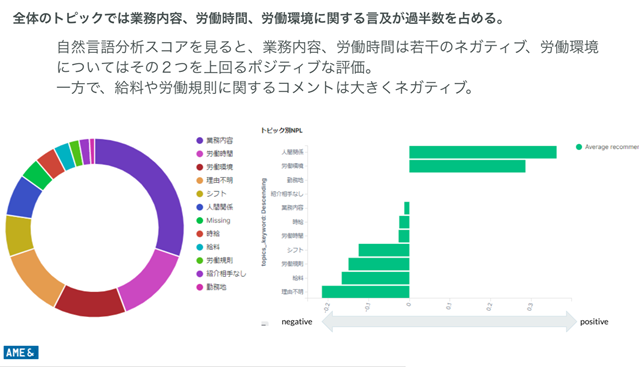Click the small icon beside the negative label
This screenshot has width=644, height=367.
[x=265, y=323]
